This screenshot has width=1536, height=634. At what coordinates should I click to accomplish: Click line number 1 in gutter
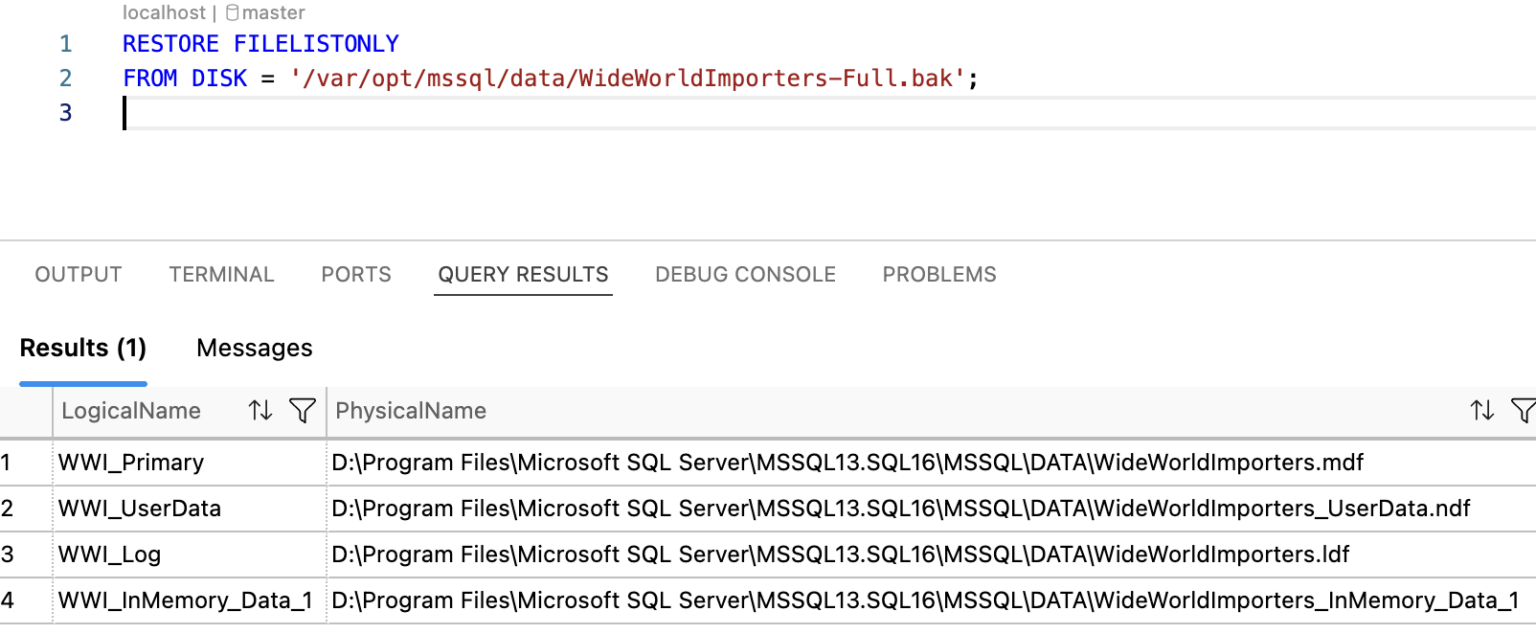click(x=65, y=44)
